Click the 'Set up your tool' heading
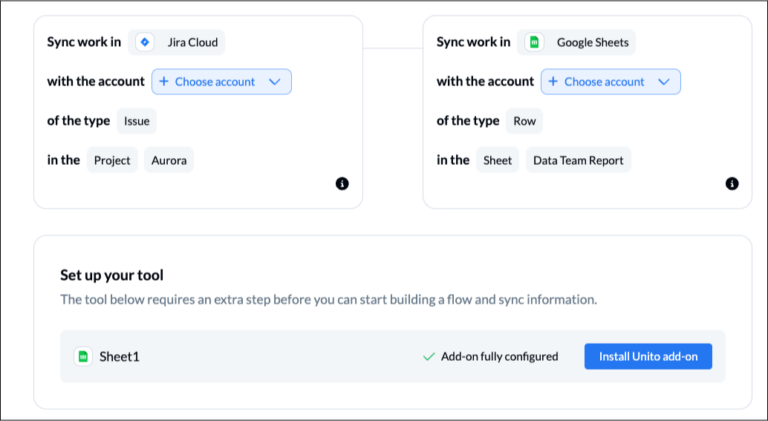This screenshot has height=421, width=768. click(112, 275)
